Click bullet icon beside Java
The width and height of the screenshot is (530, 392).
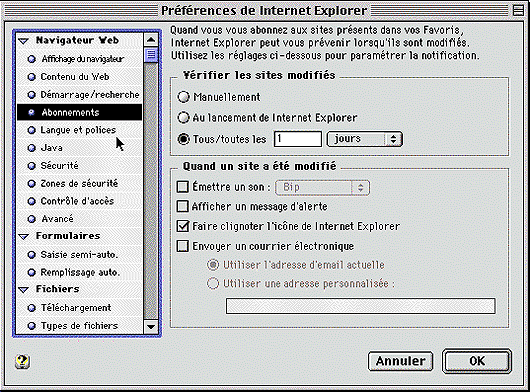pos(31,148)
